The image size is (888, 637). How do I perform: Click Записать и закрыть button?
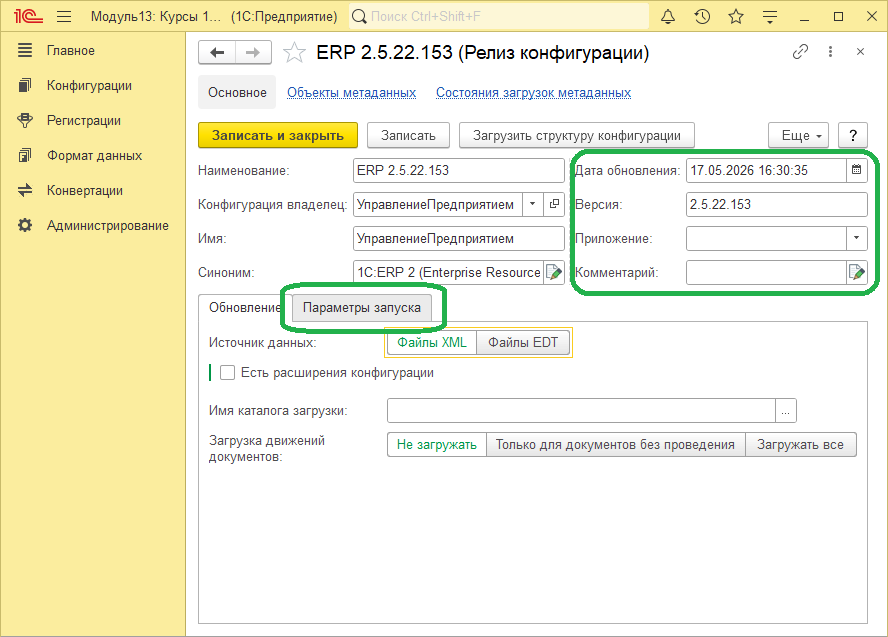pyautogui.click(x=278, y=135)
